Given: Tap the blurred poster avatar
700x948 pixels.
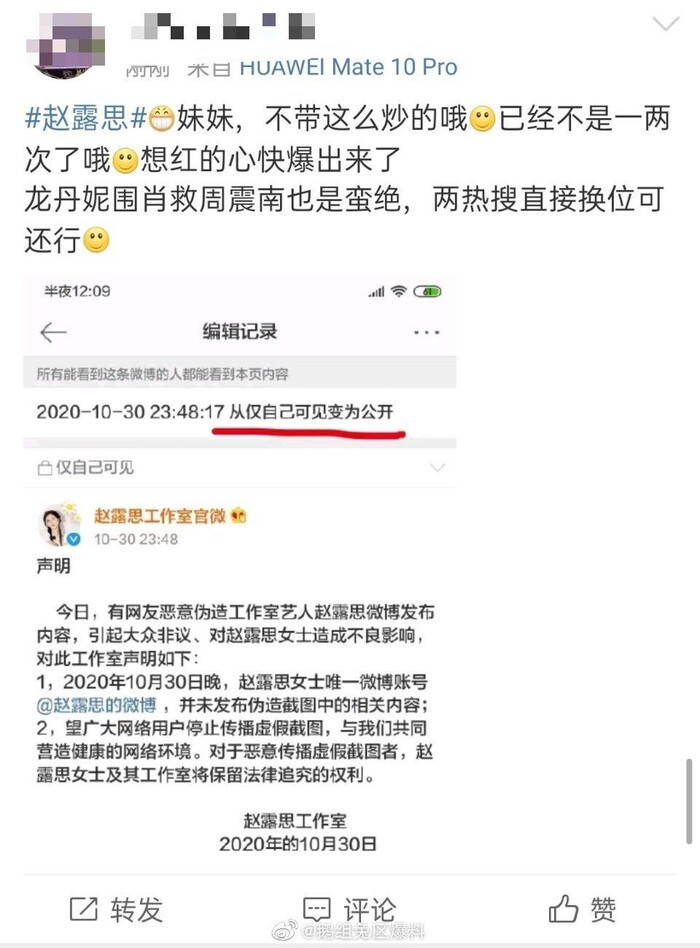Looking at the screenshot, I should point(65,44).
